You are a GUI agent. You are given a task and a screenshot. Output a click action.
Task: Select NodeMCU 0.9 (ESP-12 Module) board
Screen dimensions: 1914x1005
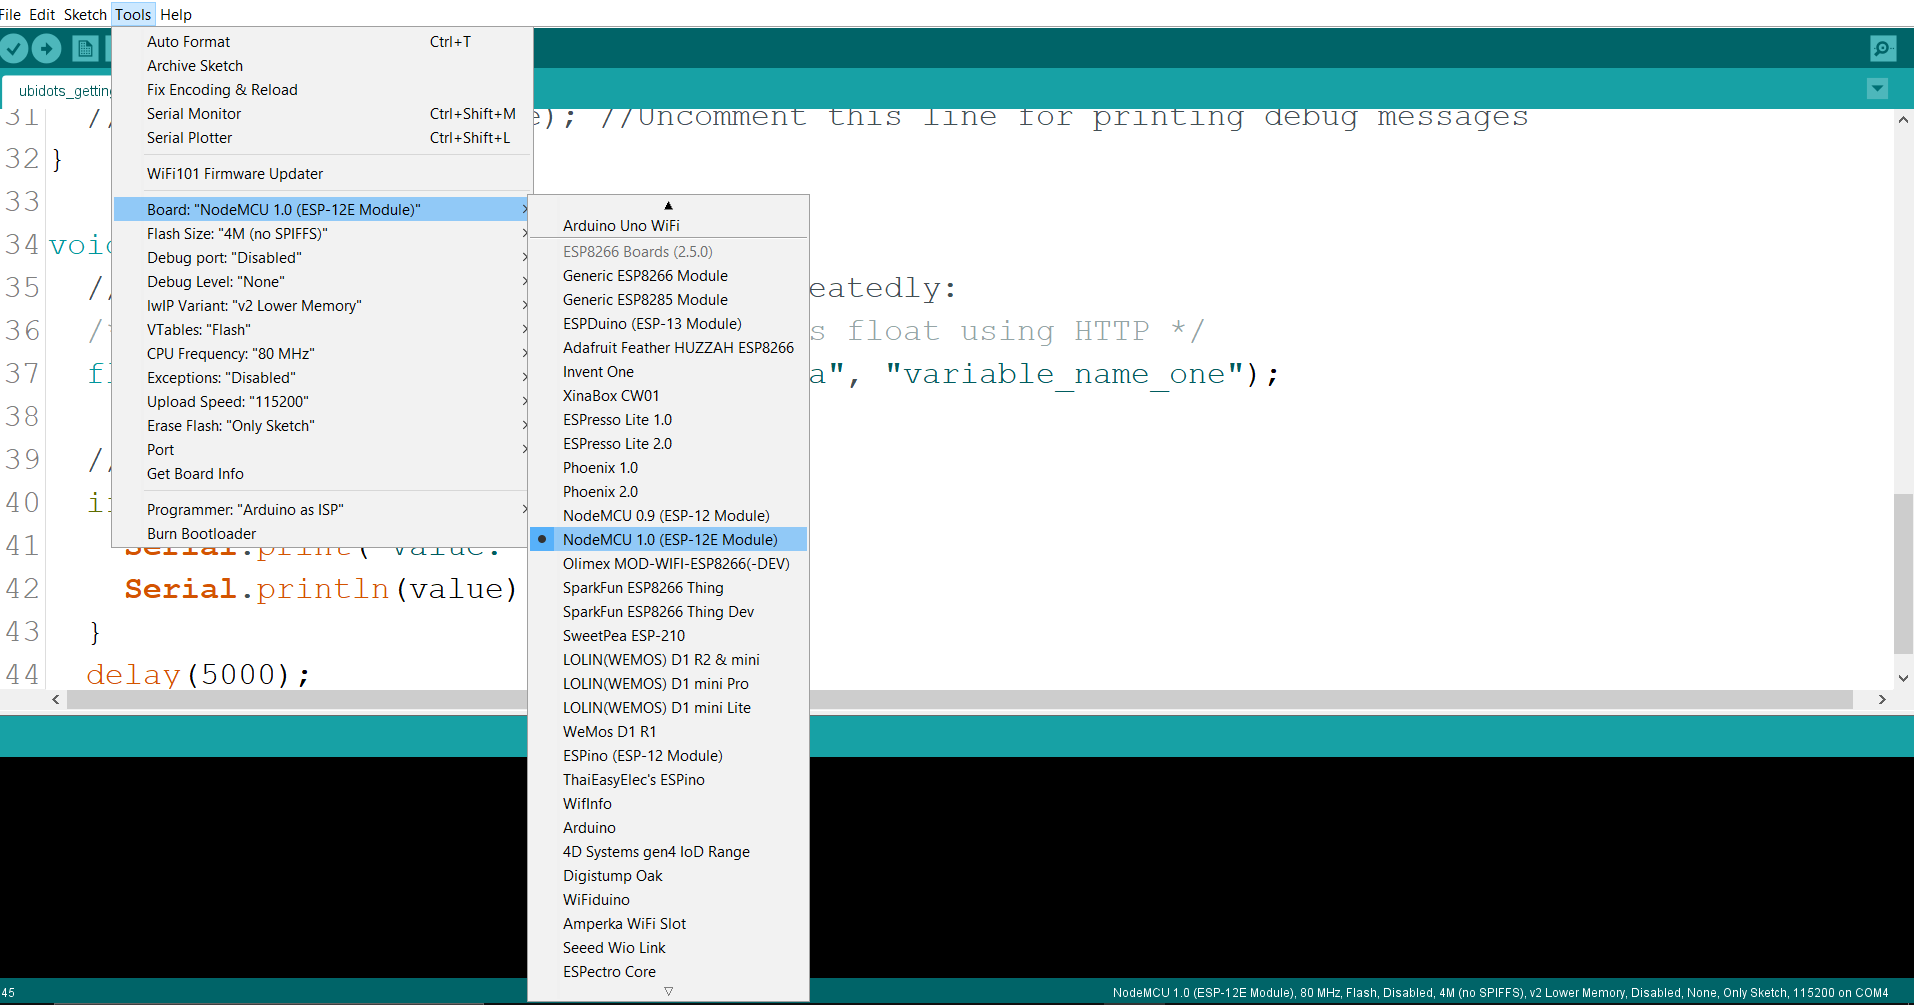[668, 516]
